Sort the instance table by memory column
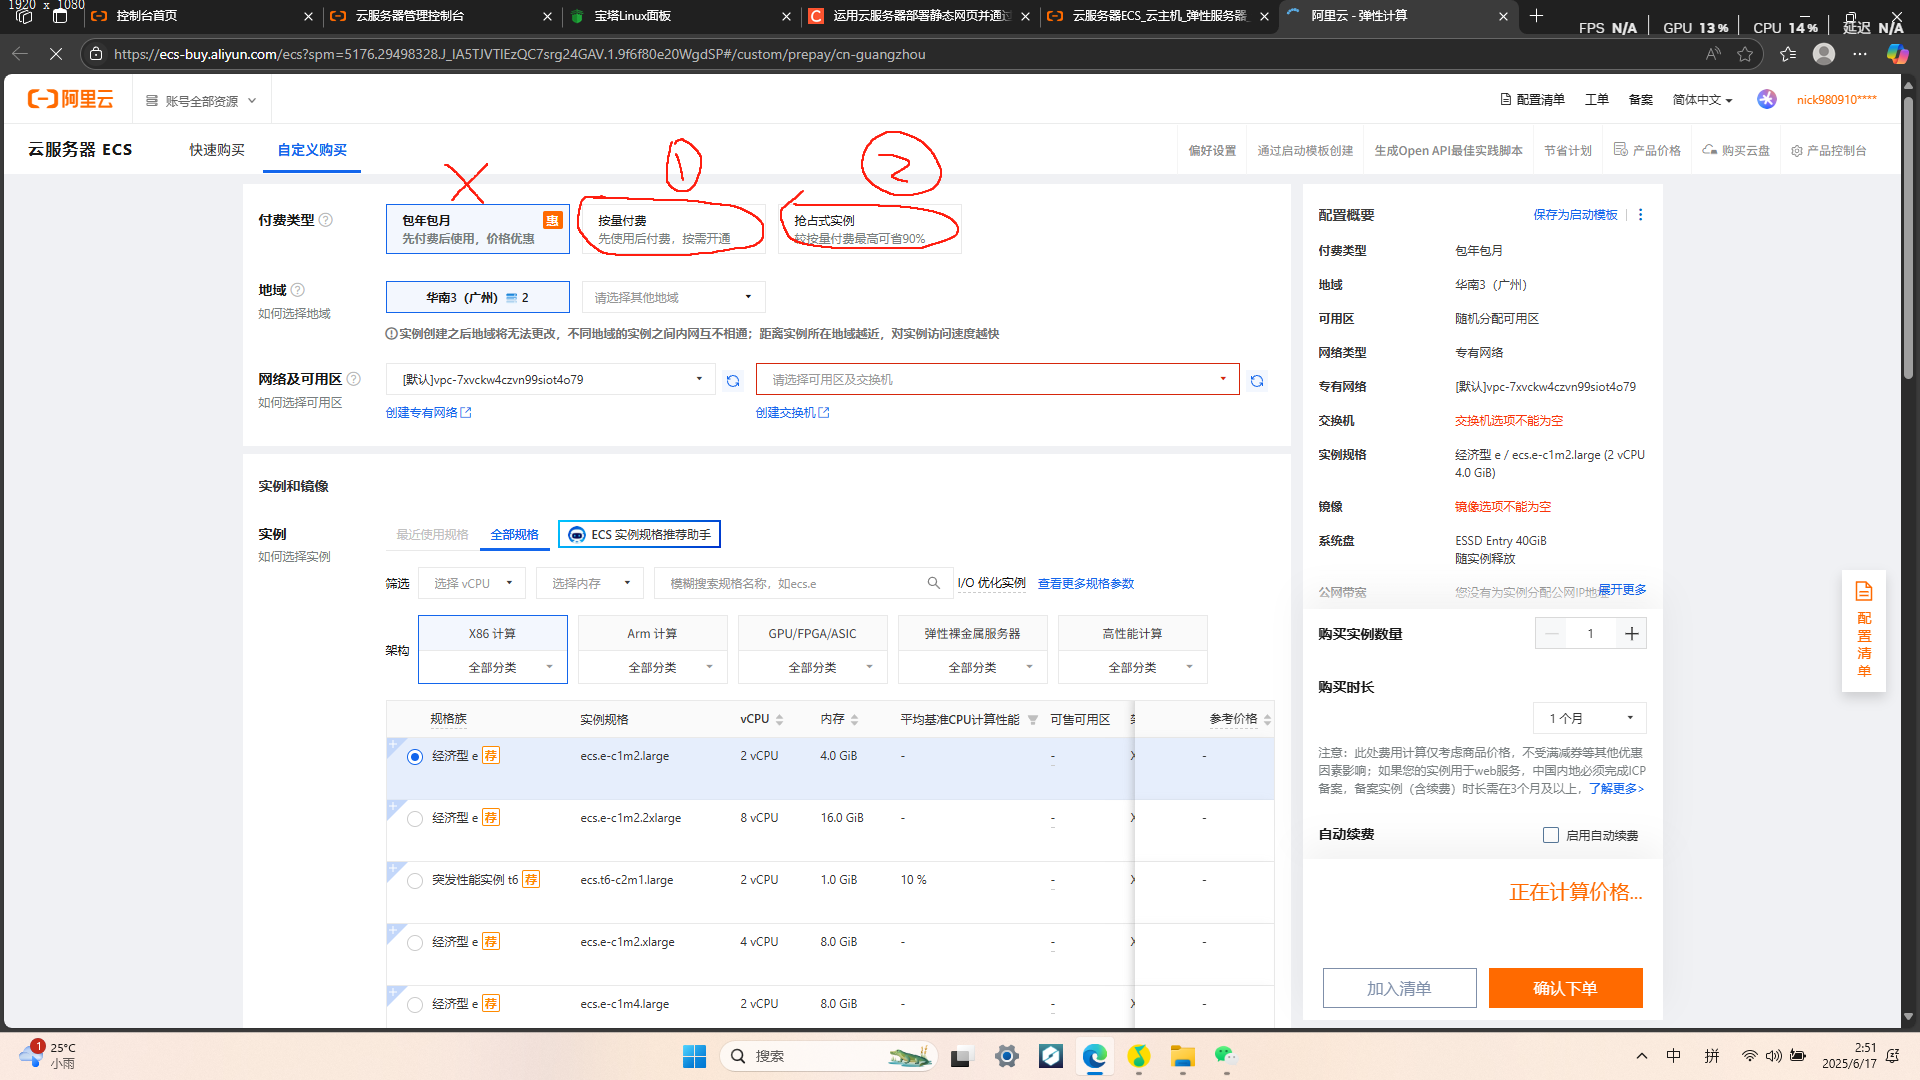The image size is (1920, 1080). click(x=854, y=720)
